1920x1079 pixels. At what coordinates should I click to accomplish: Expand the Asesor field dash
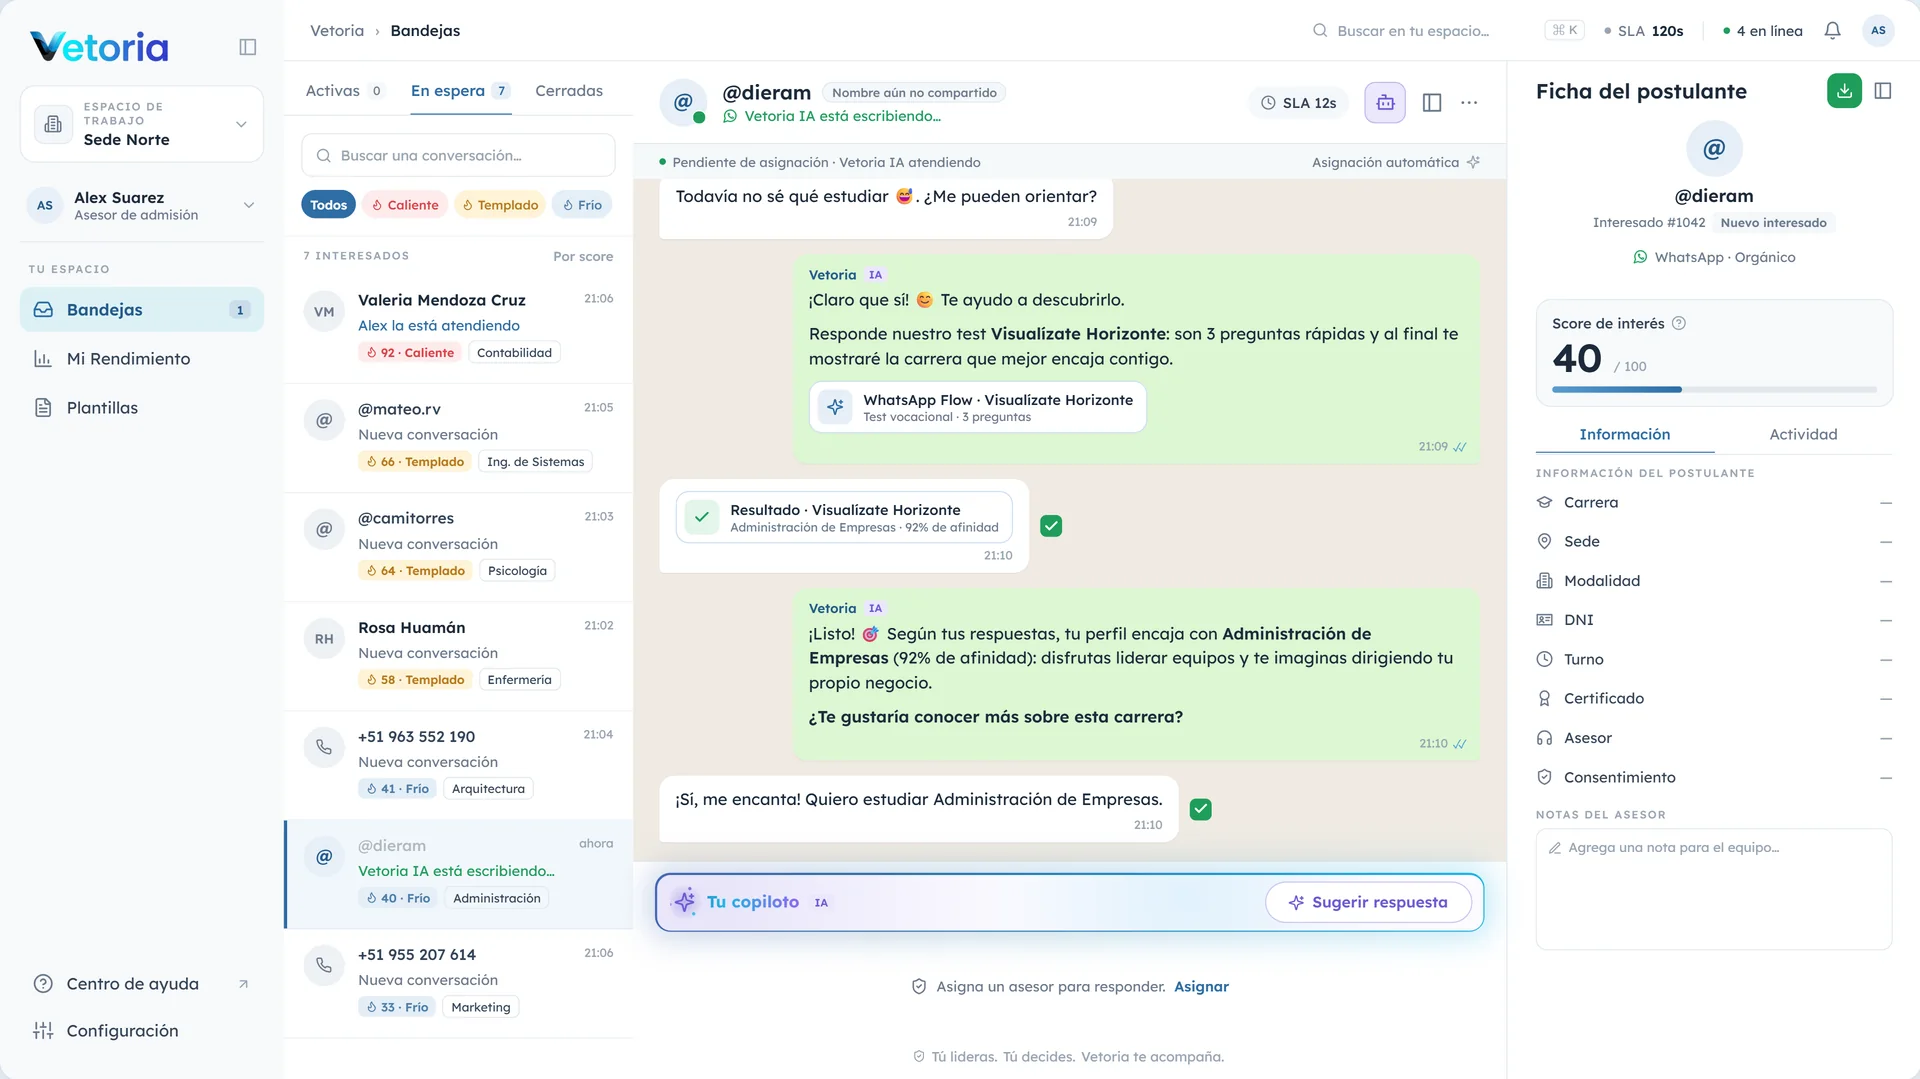click(x=1885, y=739)
